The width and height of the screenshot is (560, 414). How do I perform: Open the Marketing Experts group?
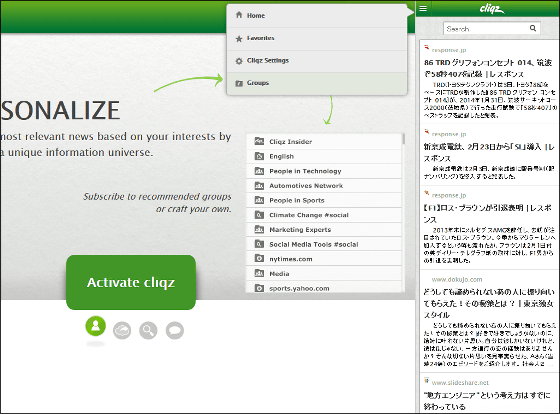pyautogui.click(x=324, y=230)
